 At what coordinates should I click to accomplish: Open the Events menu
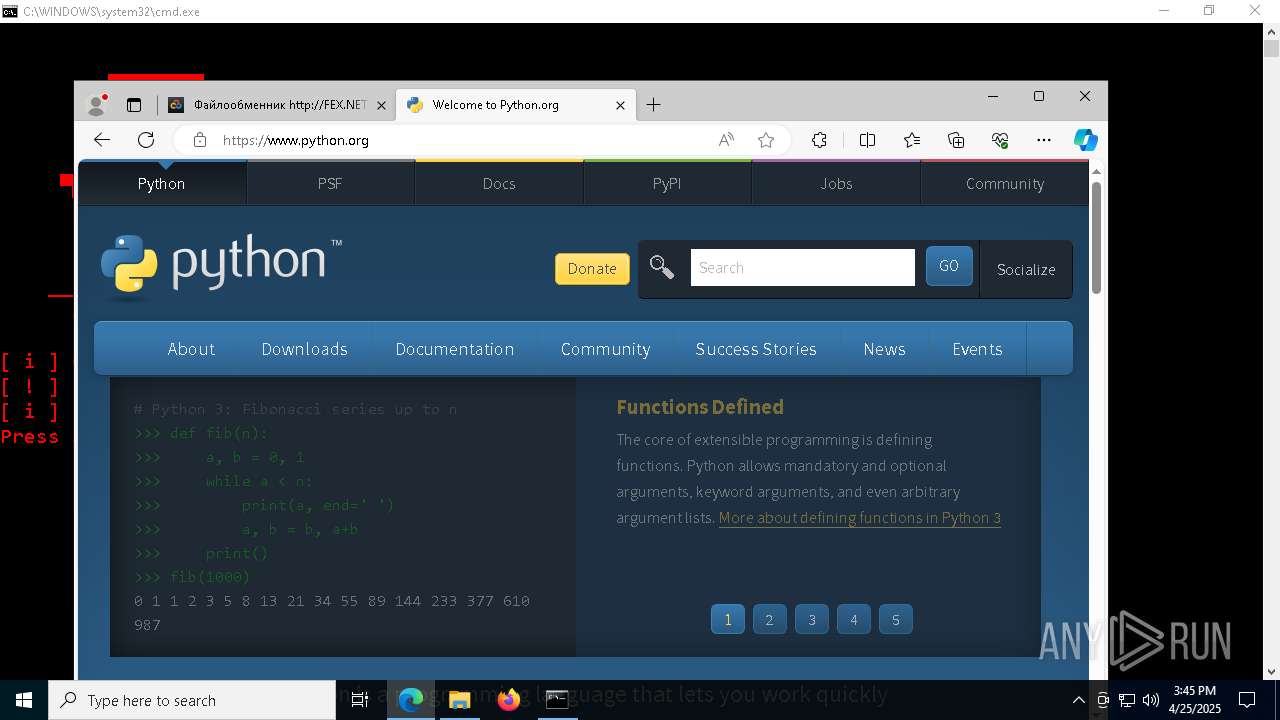click(977, 349)
